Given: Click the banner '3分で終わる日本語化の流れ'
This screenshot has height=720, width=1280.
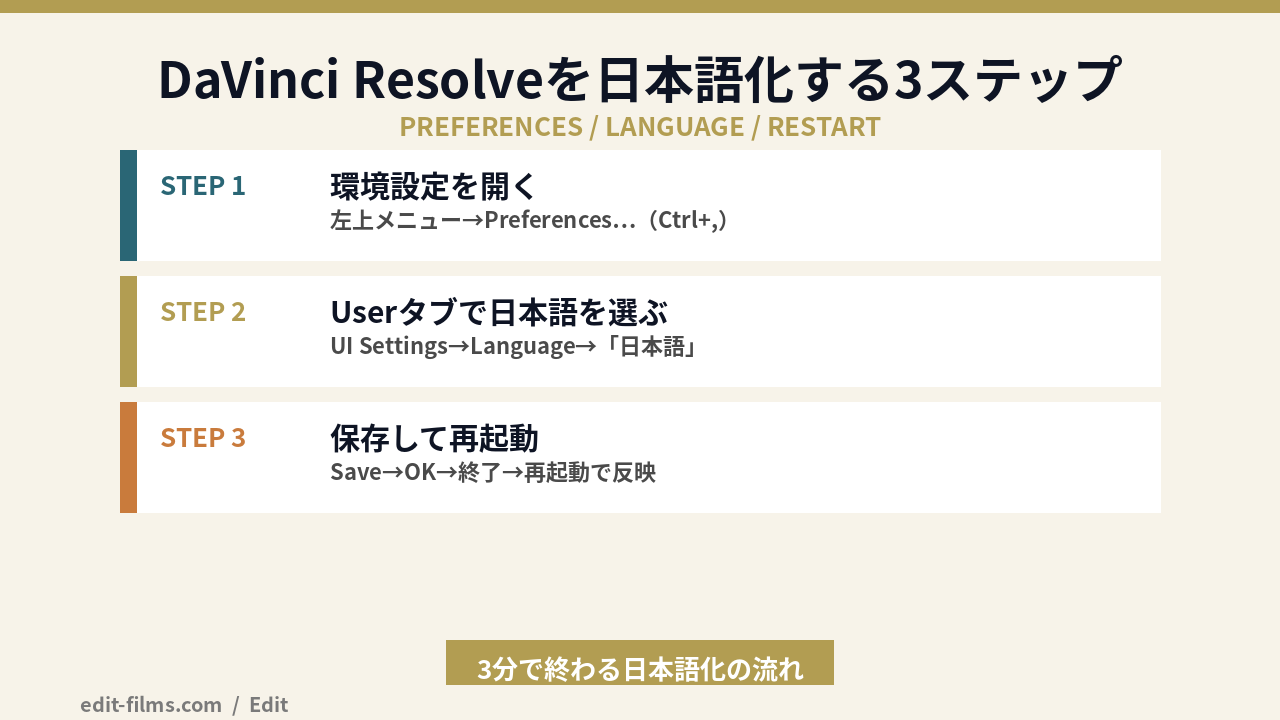Looking at the screenshot, I should tap(640, 663).
